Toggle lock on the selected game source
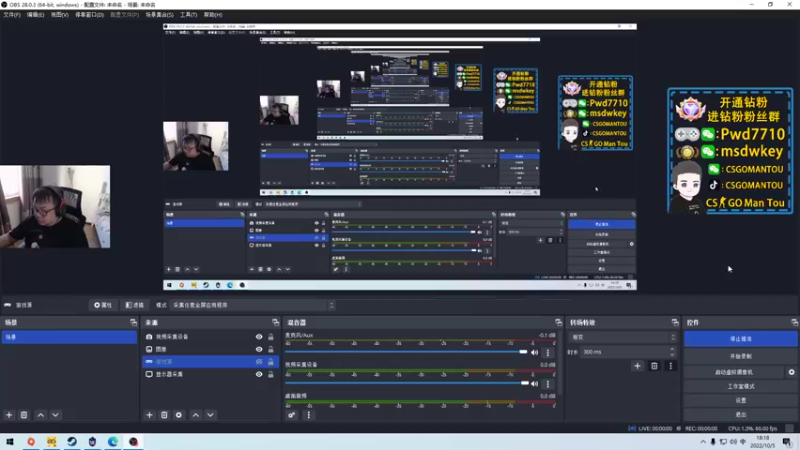The height and width of the screenshot is (450, 800). point(271,362)
